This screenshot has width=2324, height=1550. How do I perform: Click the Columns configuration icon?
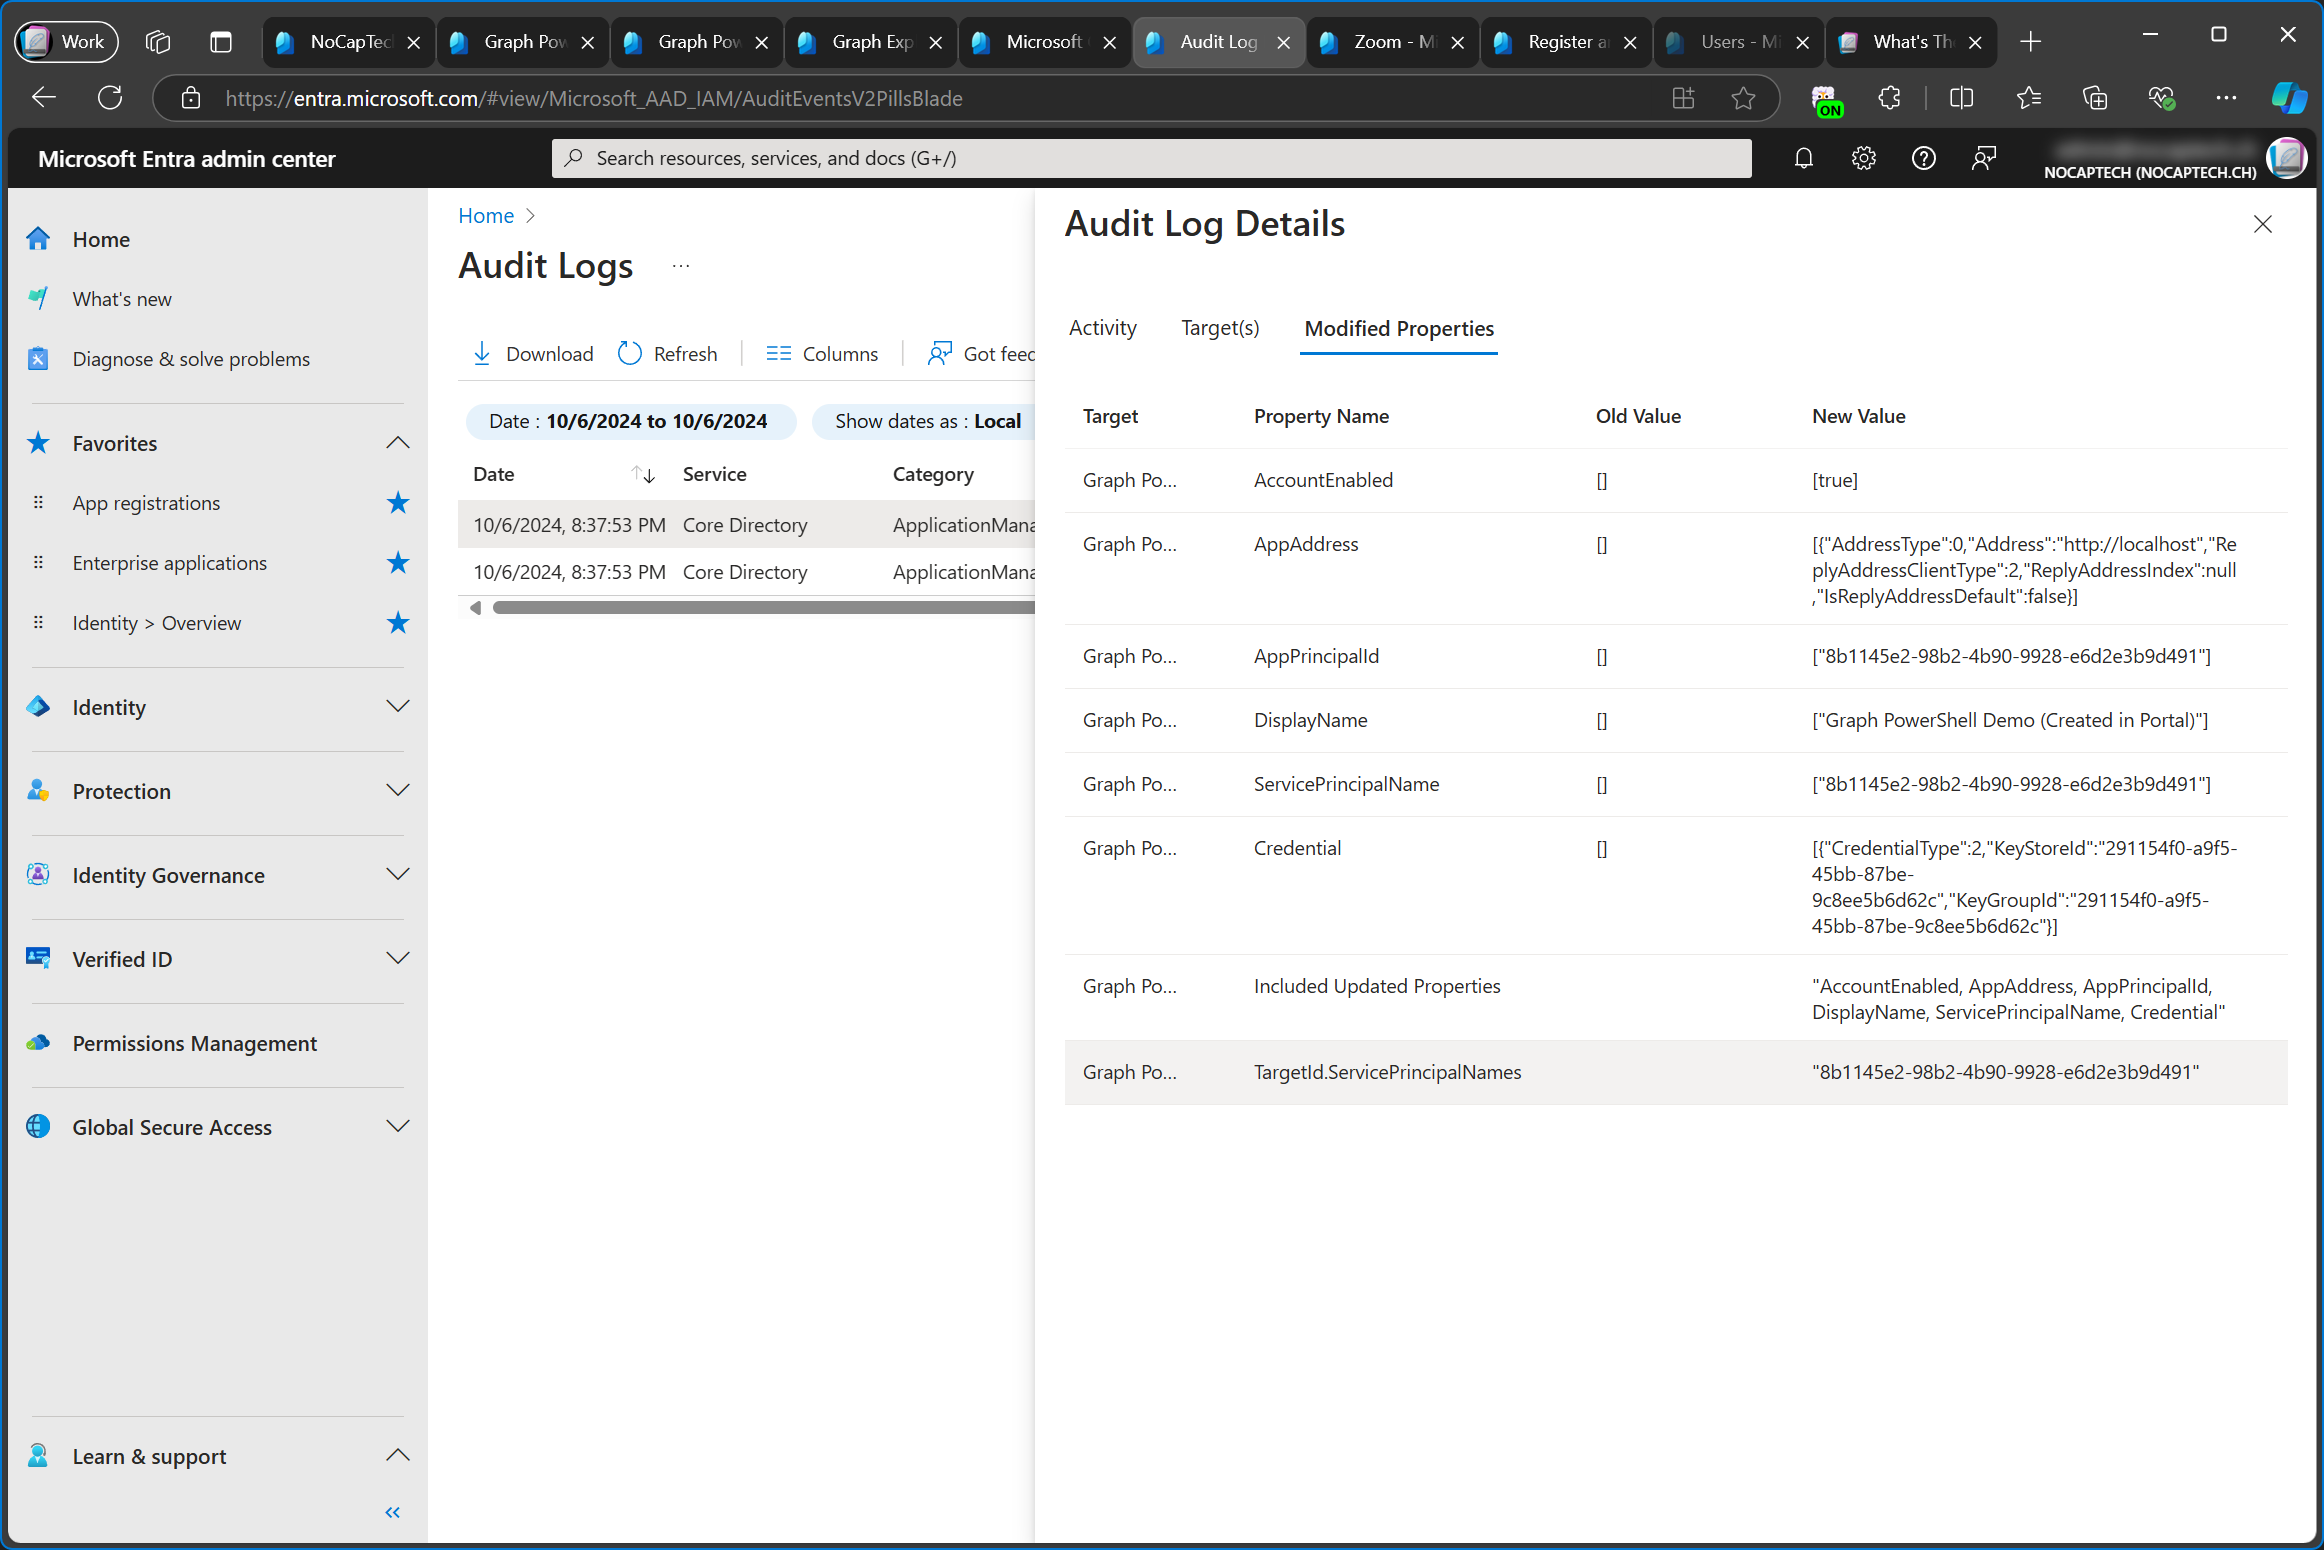click(x=776, y=353)
